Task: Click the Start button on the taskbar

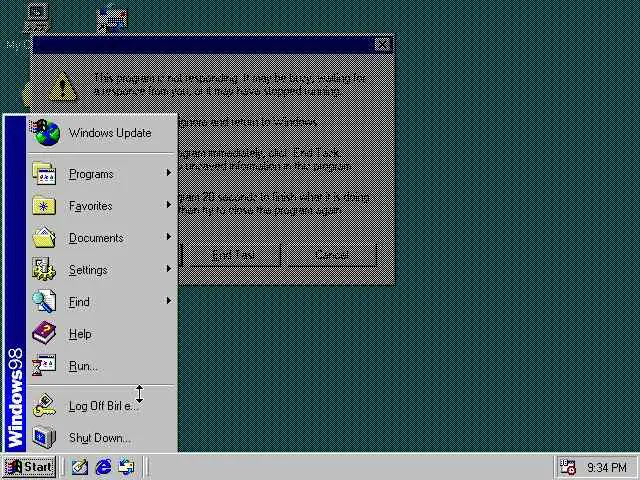Action: click(29, 467)
